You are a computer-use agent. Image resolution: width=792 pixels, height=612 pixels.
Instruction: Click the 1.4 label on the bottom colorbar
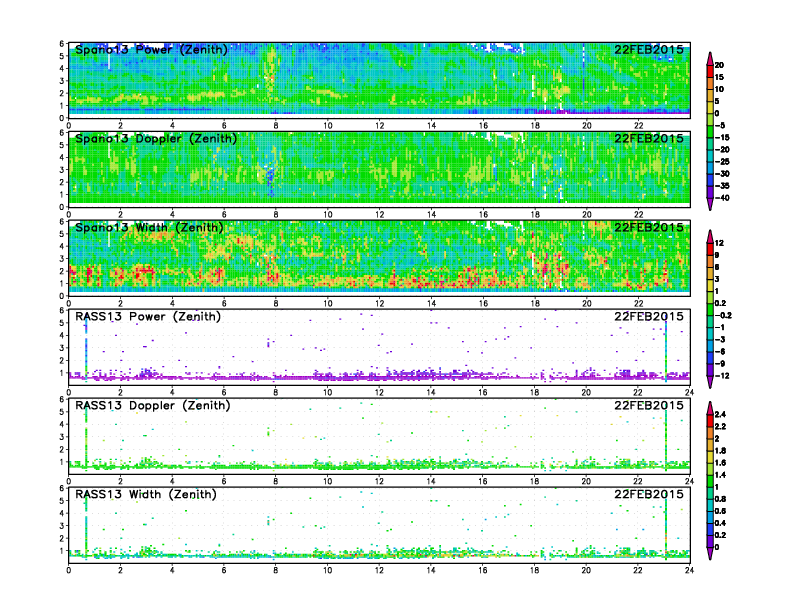[x=721, y=475]
